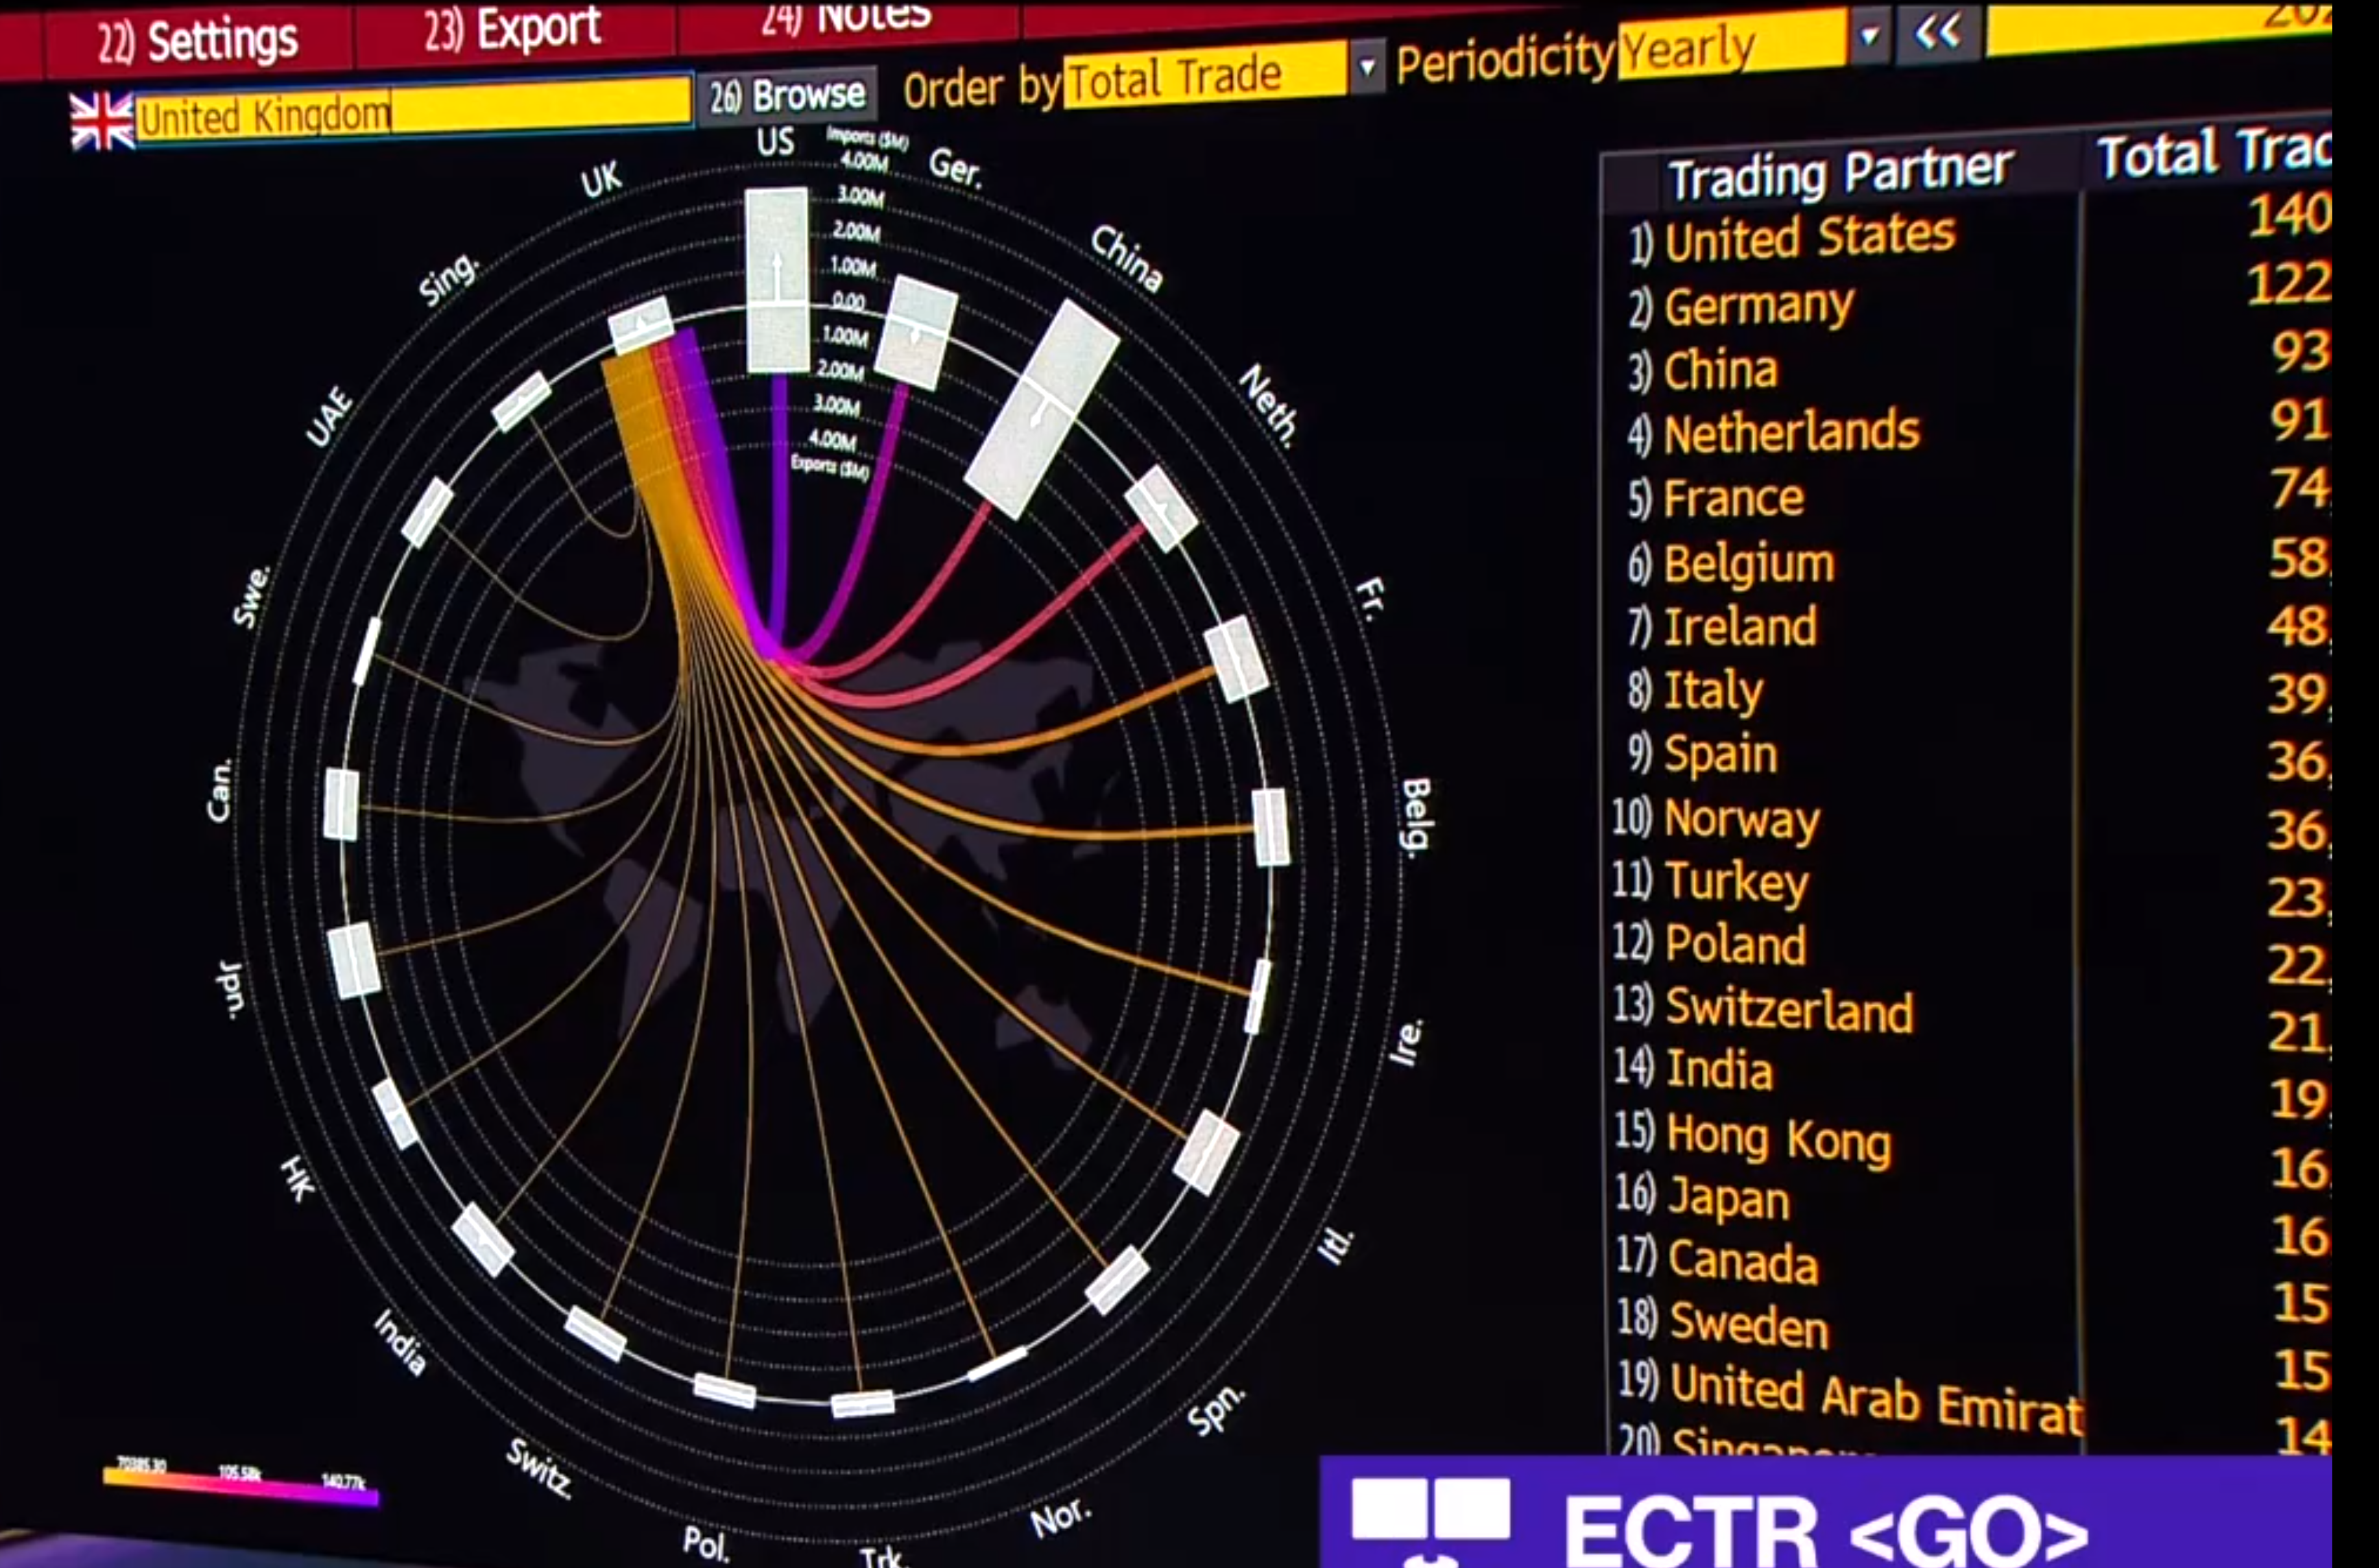
Task: Select Poland in trading partner list
Action: [1735, 945]
